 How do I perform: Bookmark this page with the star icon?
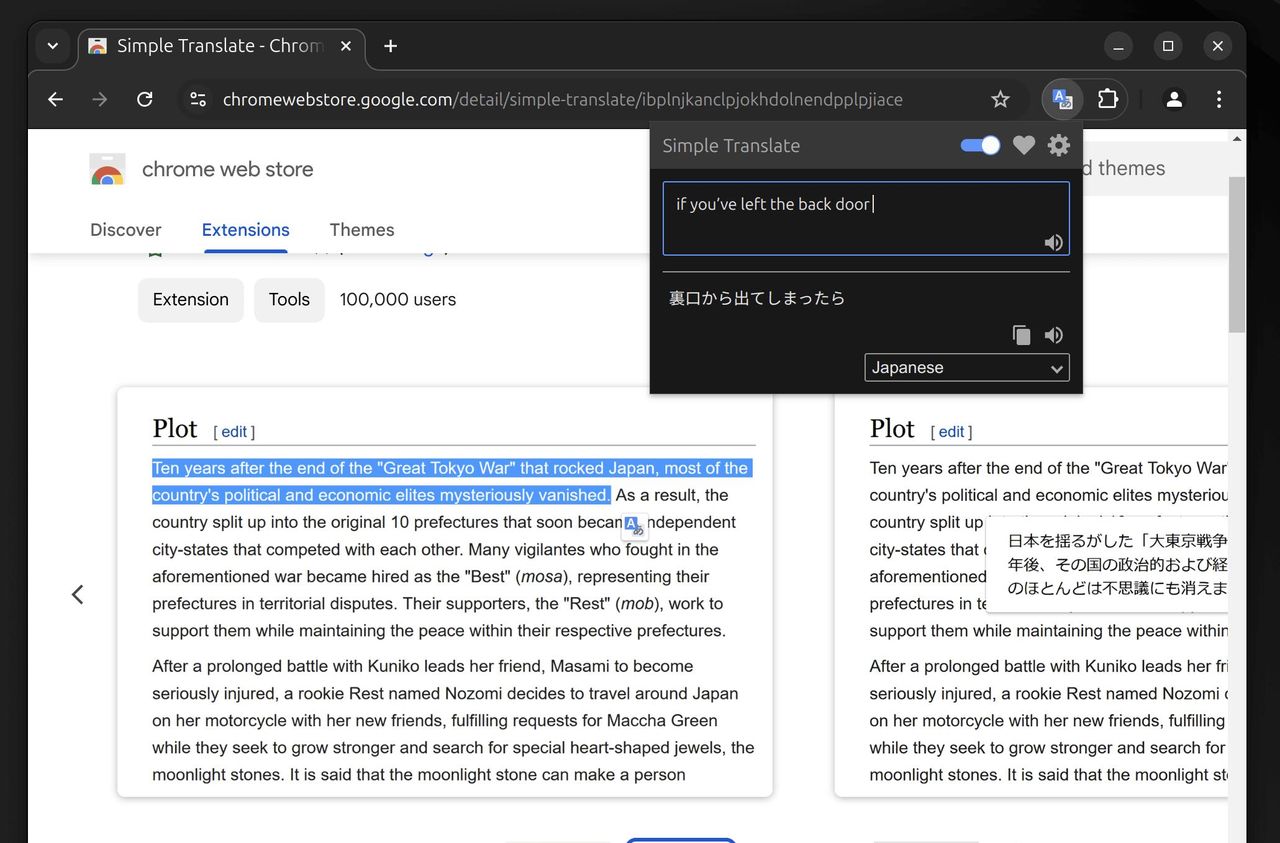[1000, 99]
